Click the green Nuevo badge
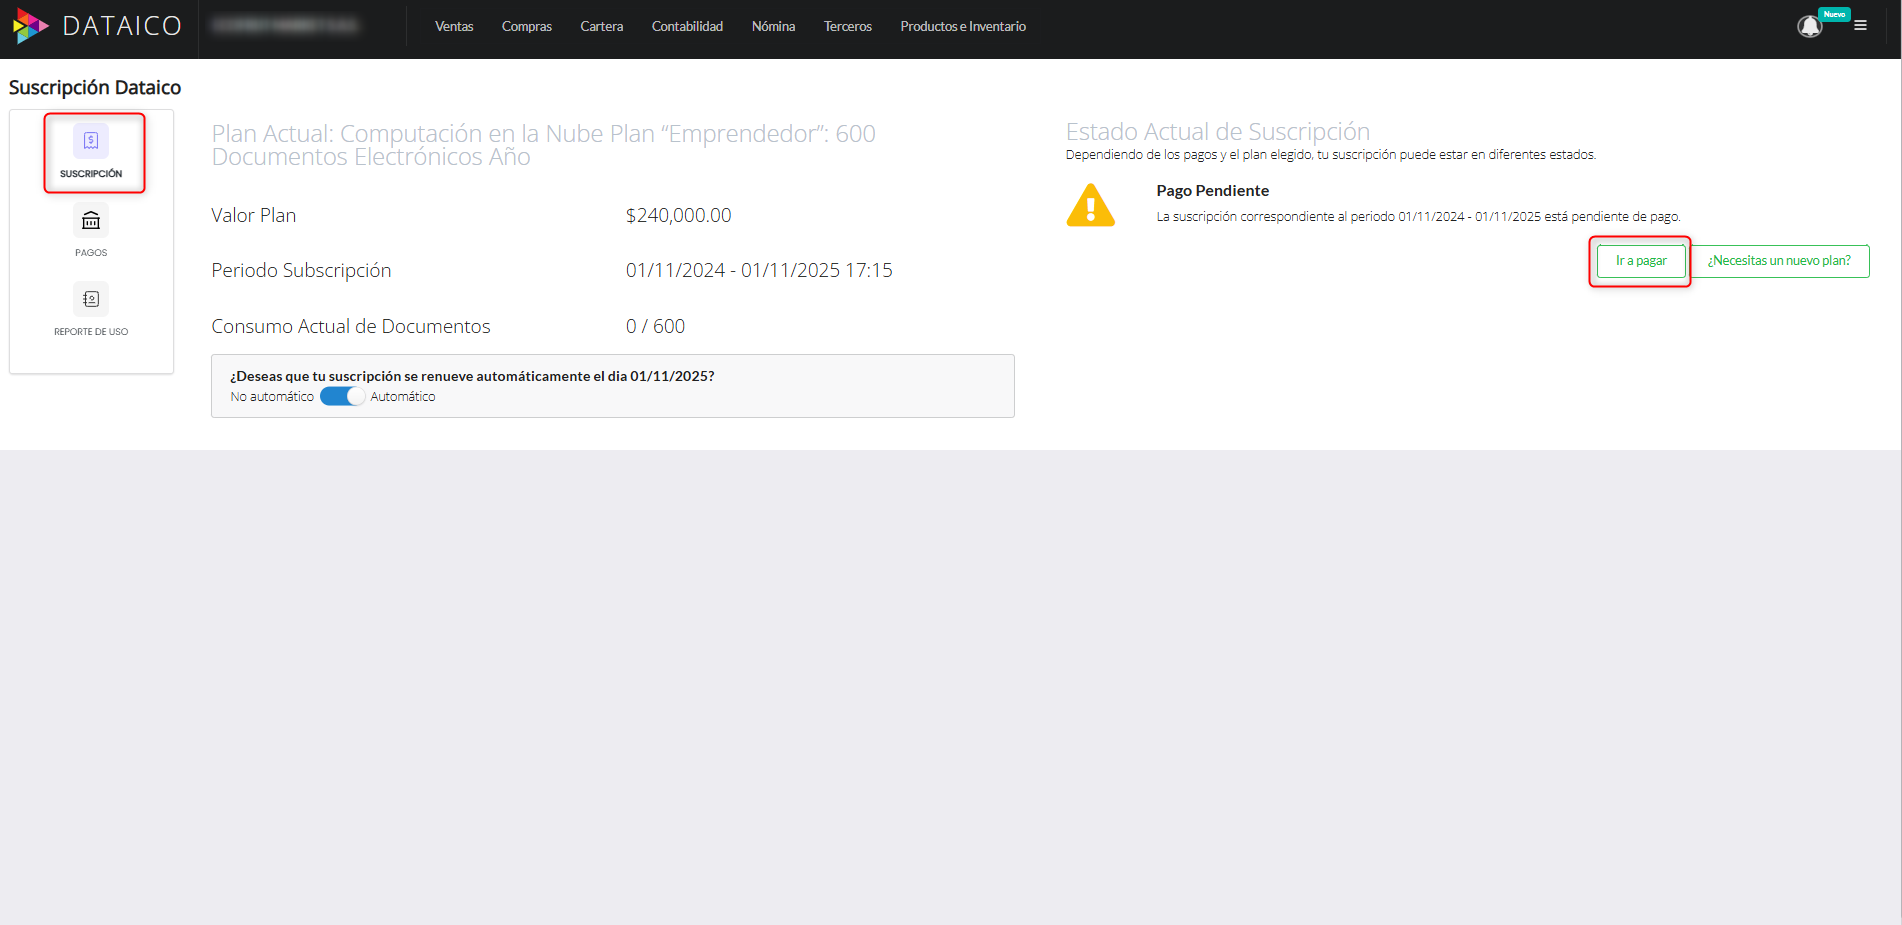Screen dimensions: 1902x925 click(1834, 14)
